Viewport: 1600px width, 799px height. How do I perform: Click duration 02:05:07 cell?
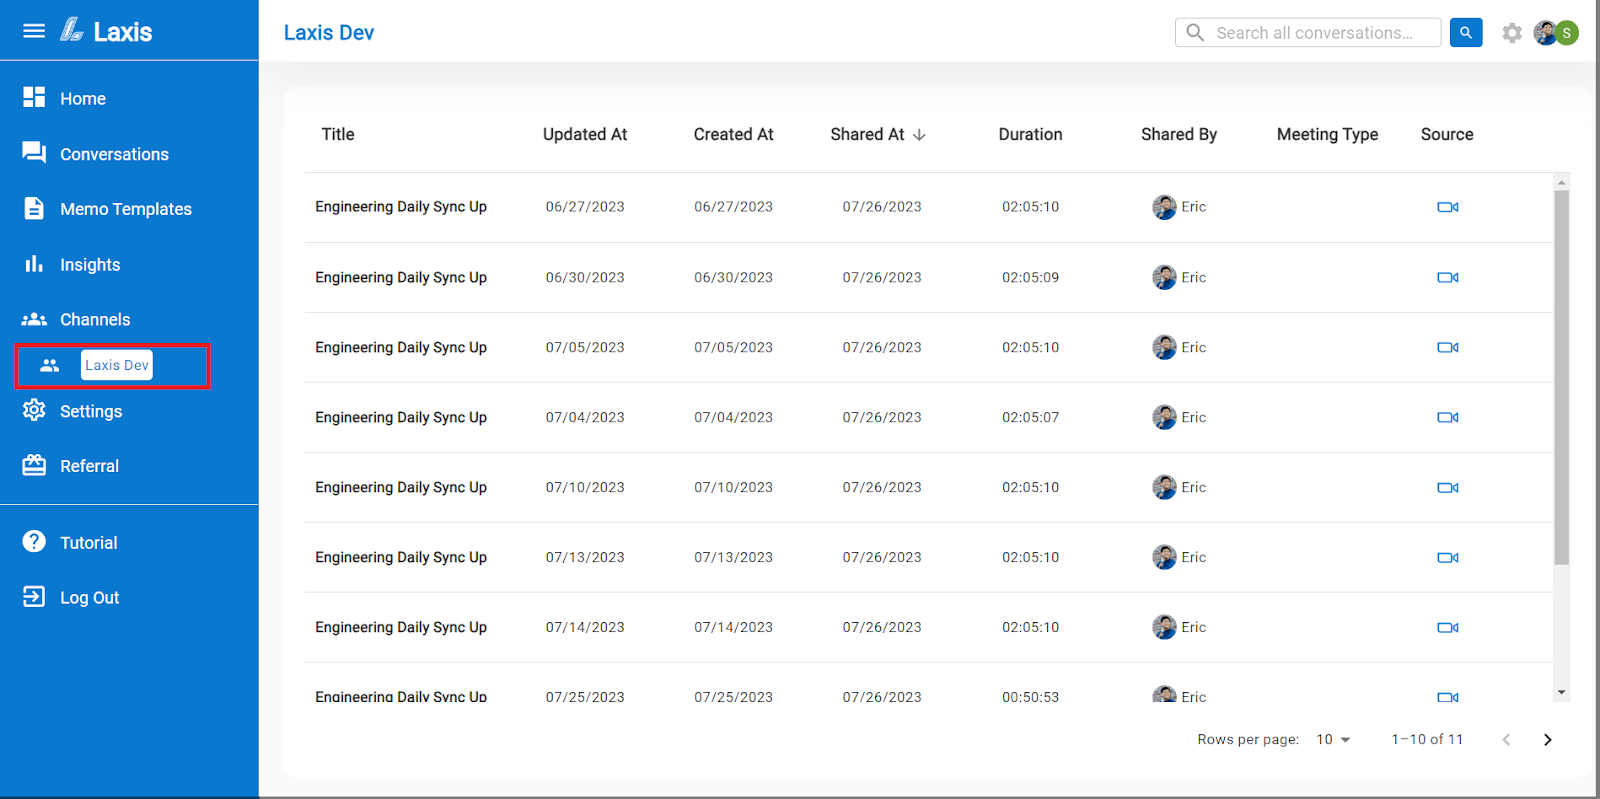1030,417
